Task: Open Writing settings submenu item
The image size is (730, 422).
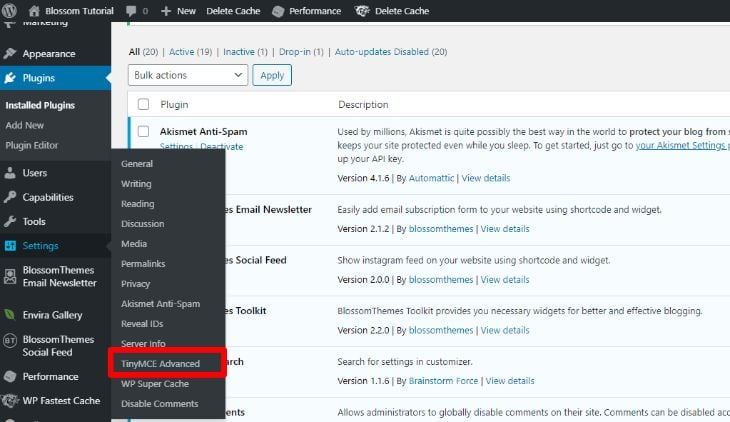Action: click(136, 184)
